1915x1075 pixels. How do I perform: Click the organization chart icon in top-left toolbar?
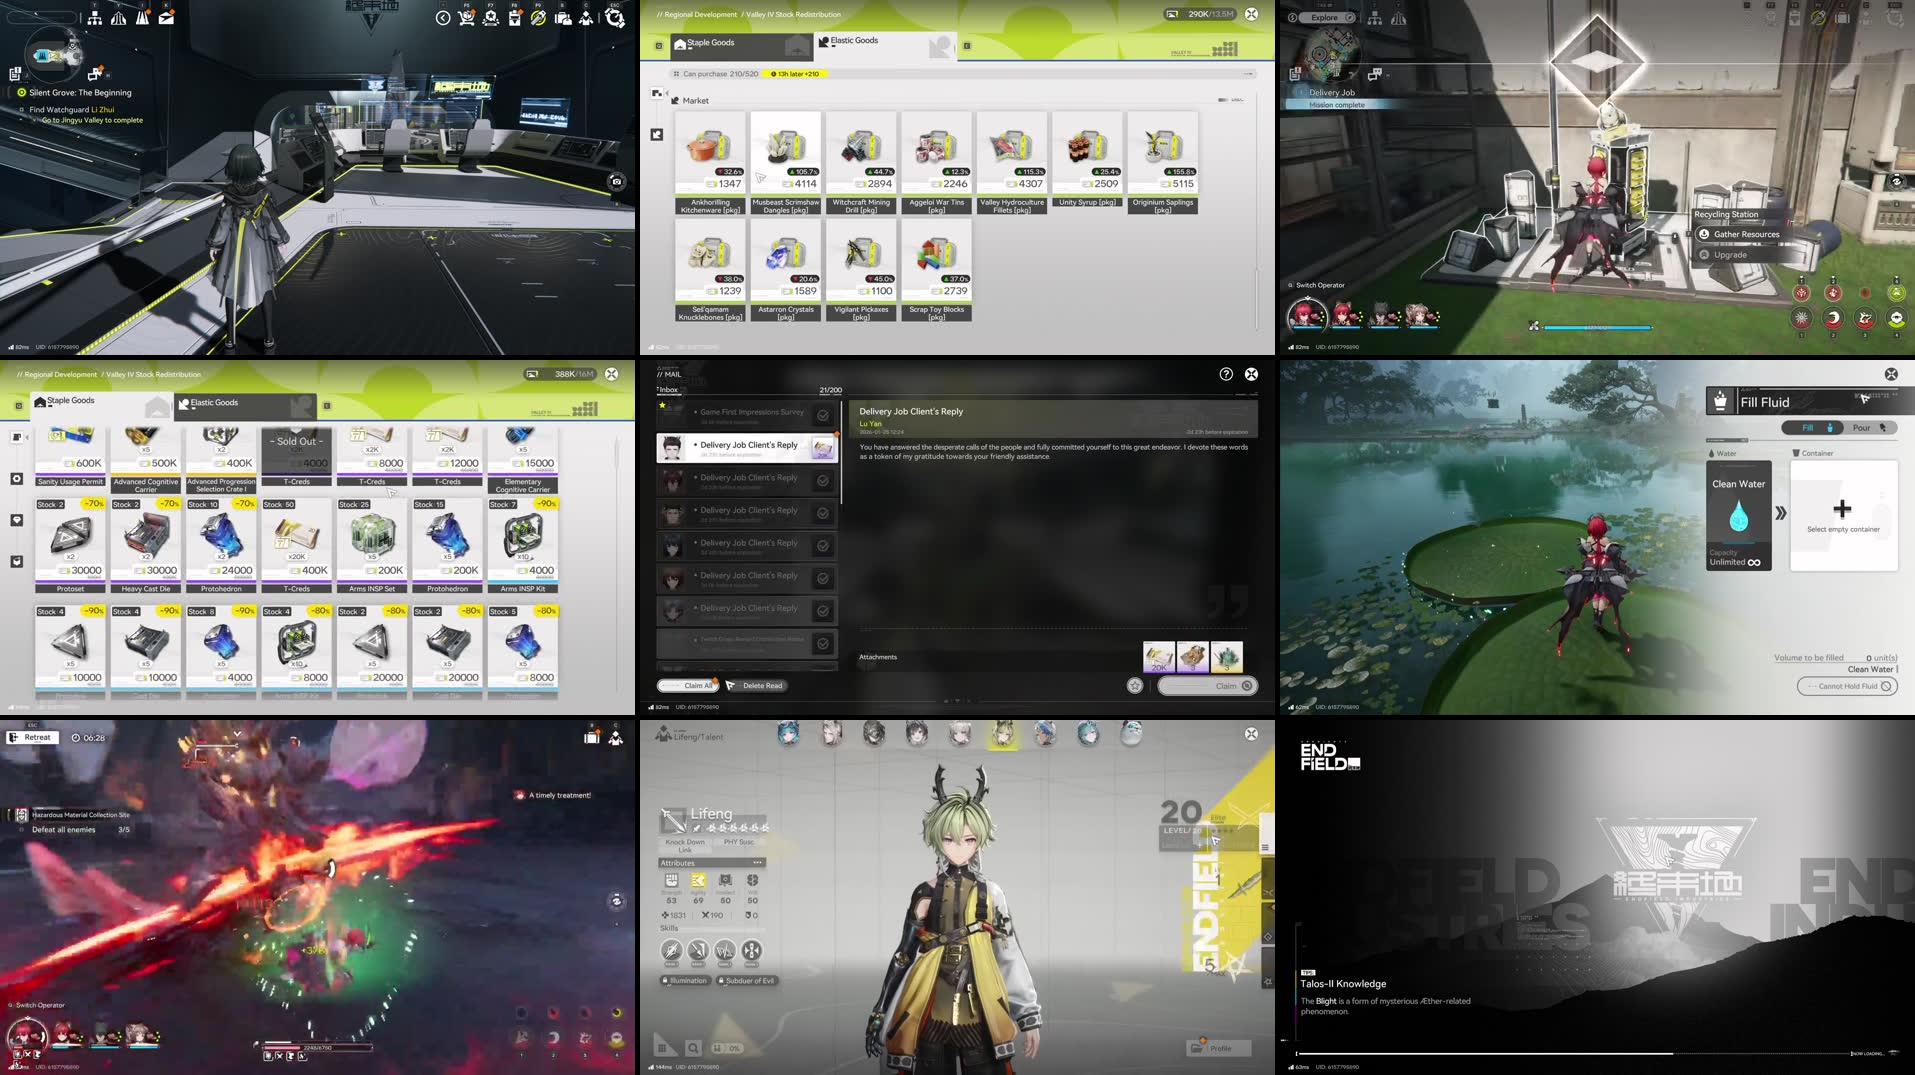coord(95,20)
